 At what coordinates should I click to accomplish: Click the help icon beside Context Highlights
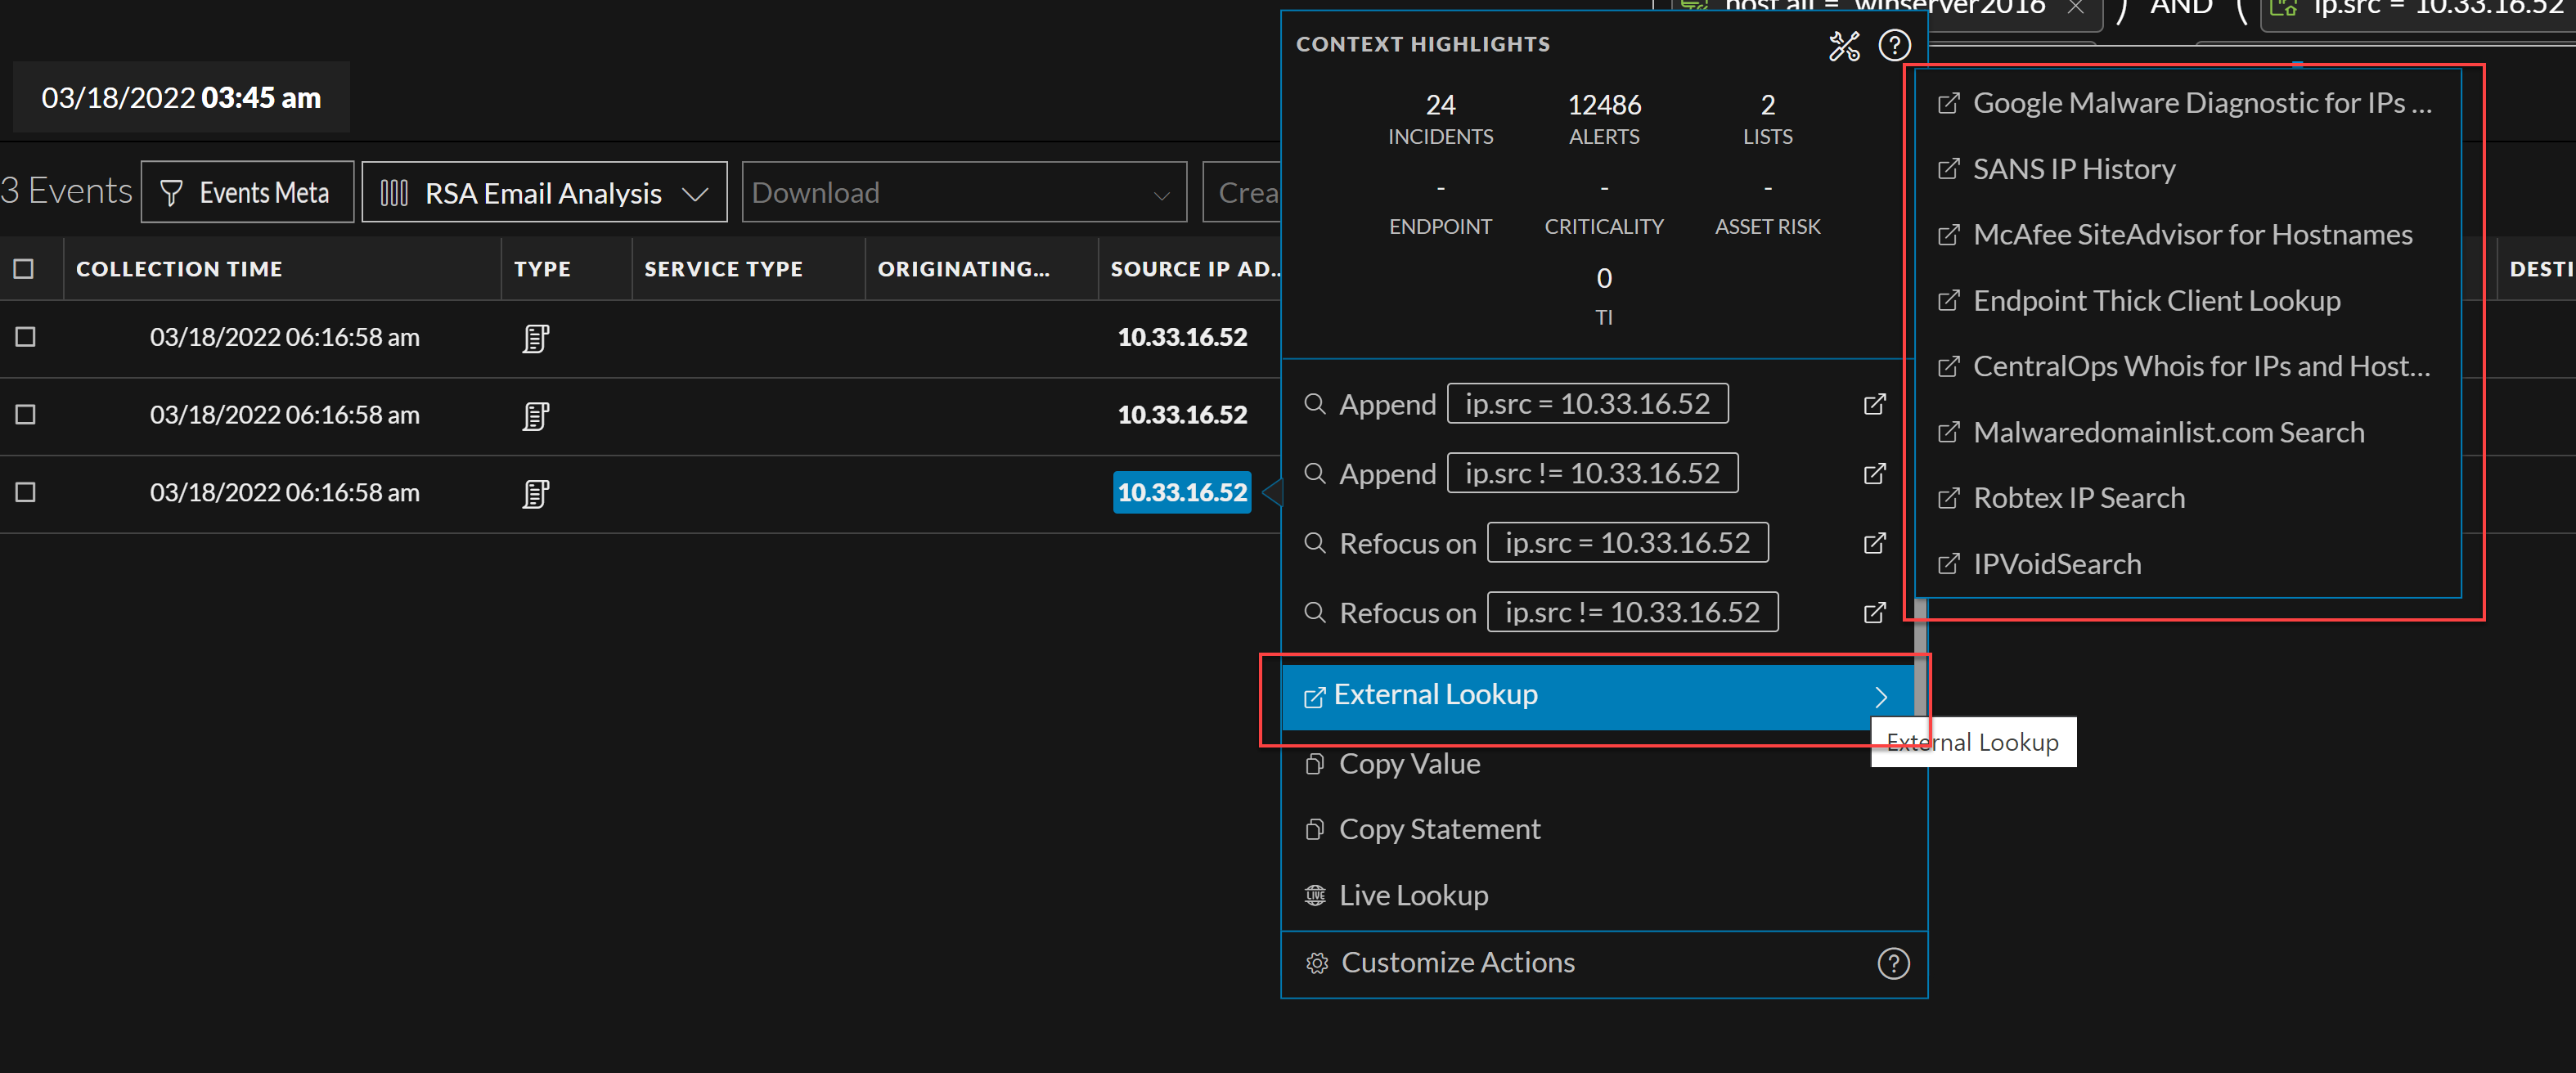[x=1894, y=46]
